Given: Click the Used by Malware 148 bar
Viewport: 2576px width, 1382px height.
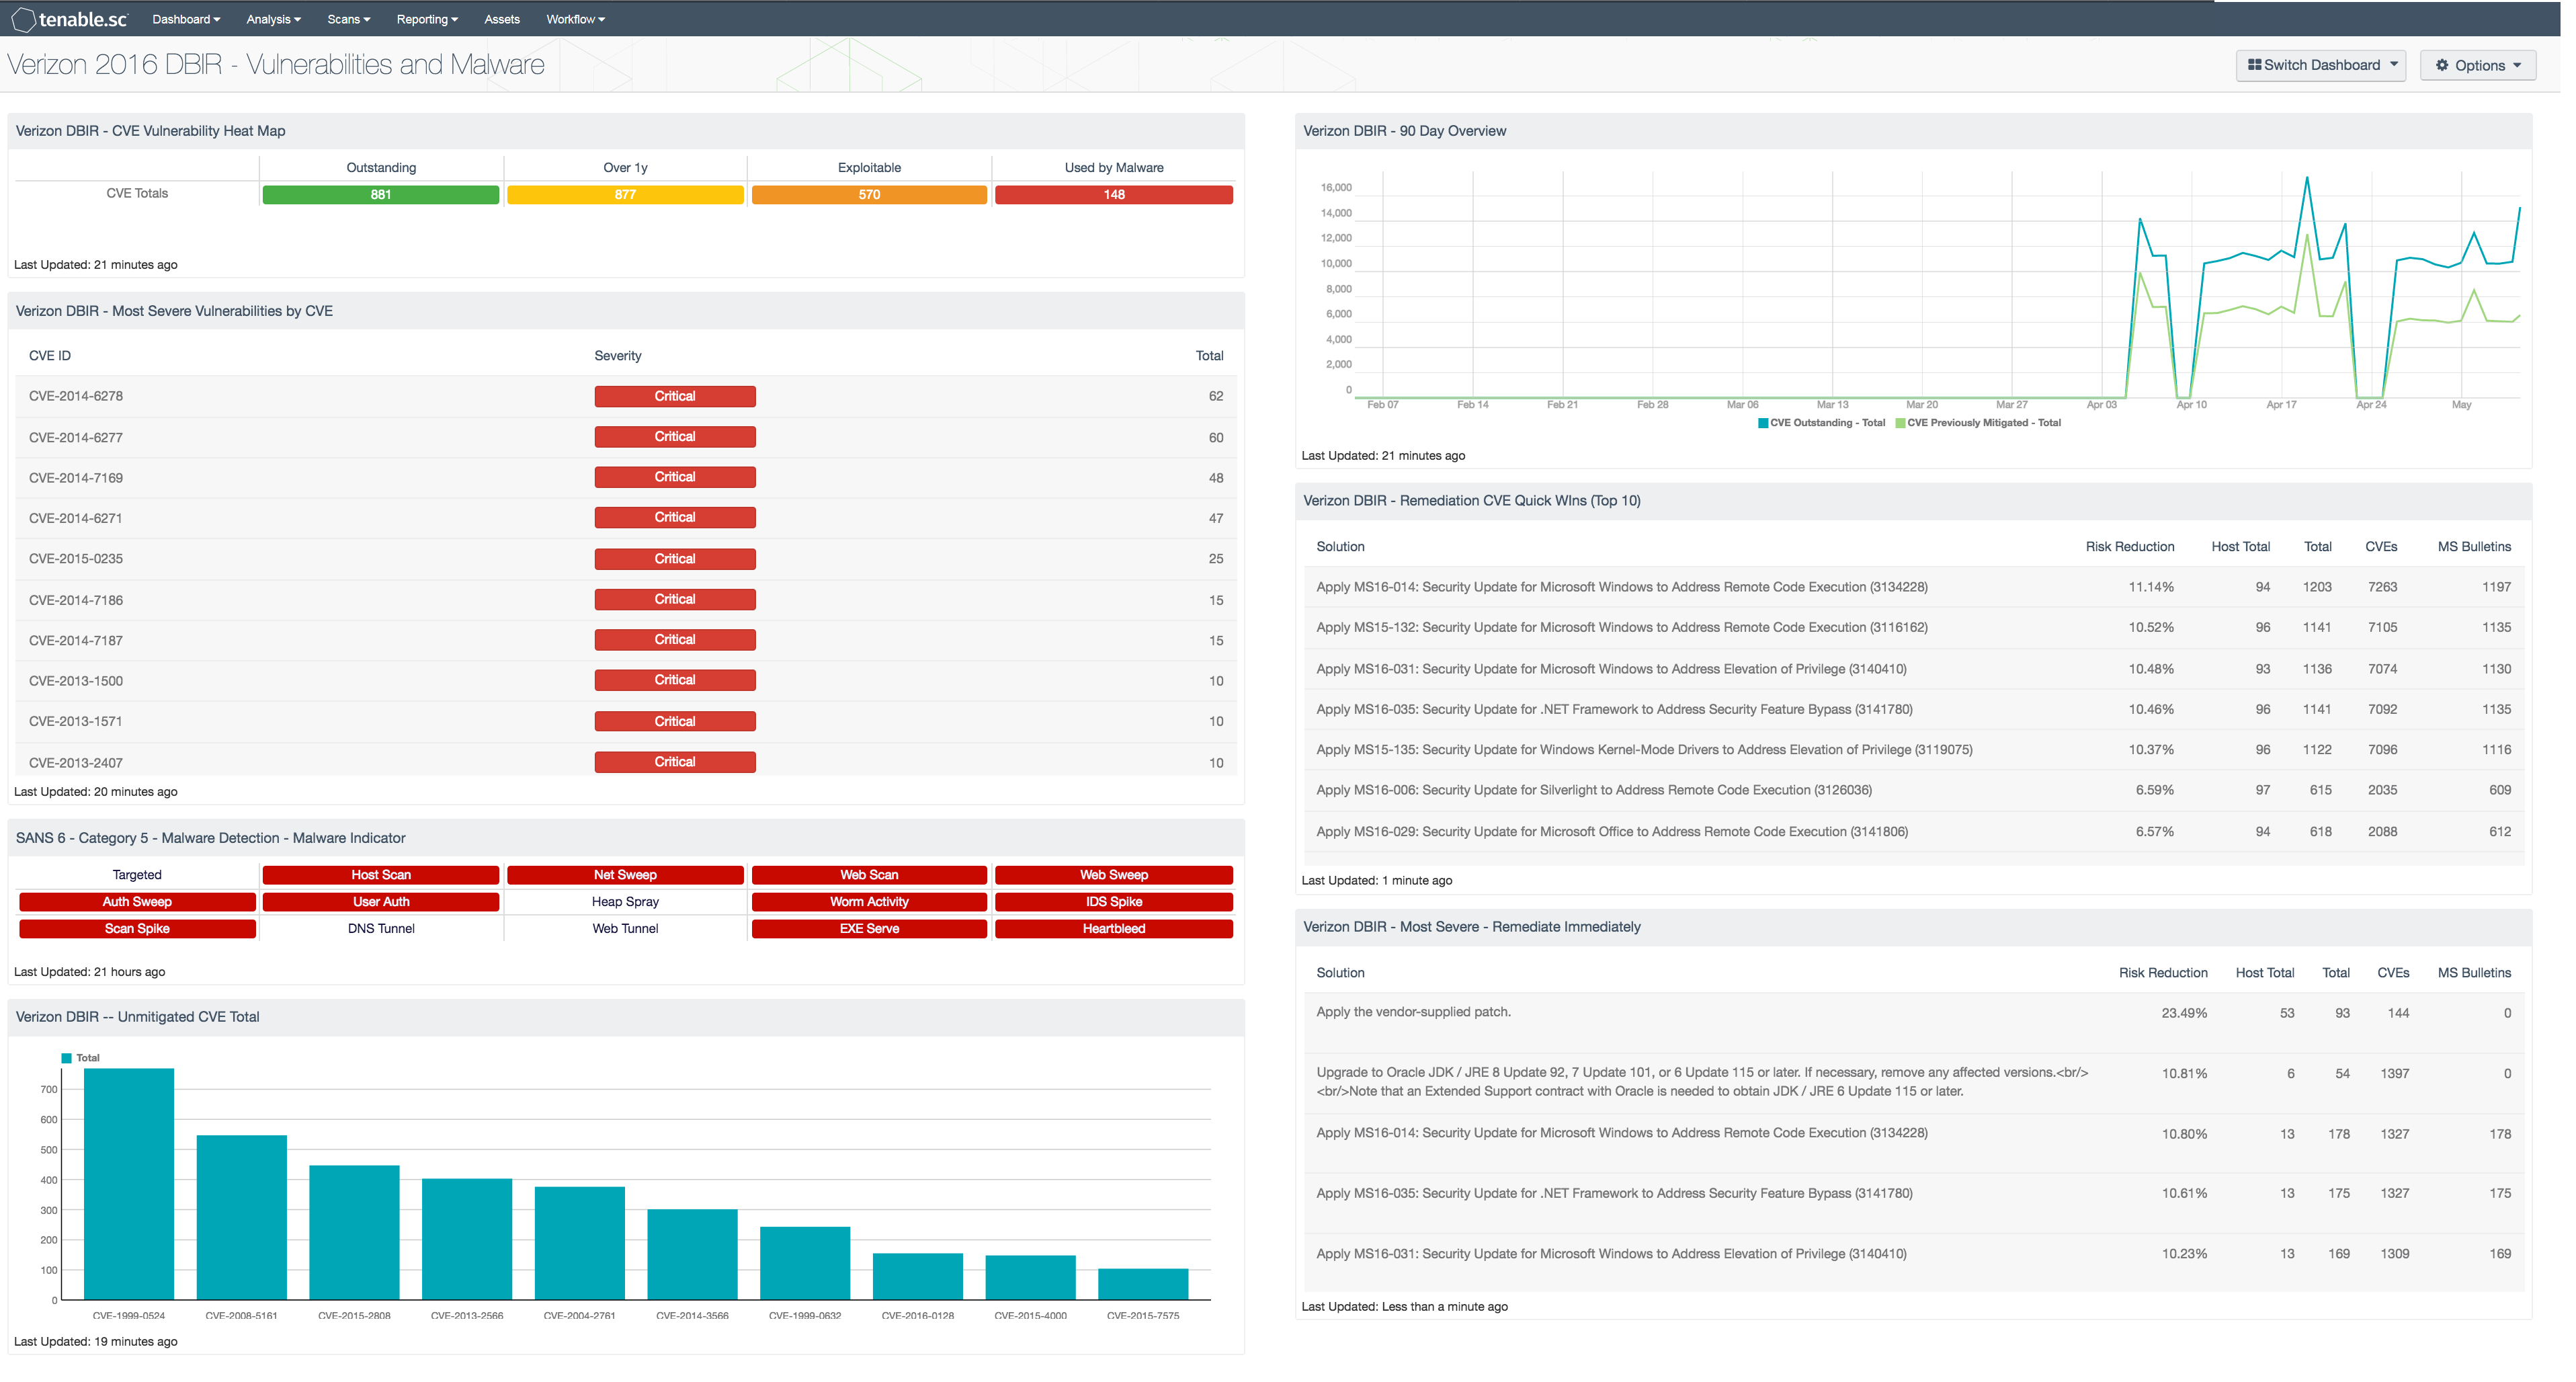Looking at the screenshot, I should pos(1114,195).
